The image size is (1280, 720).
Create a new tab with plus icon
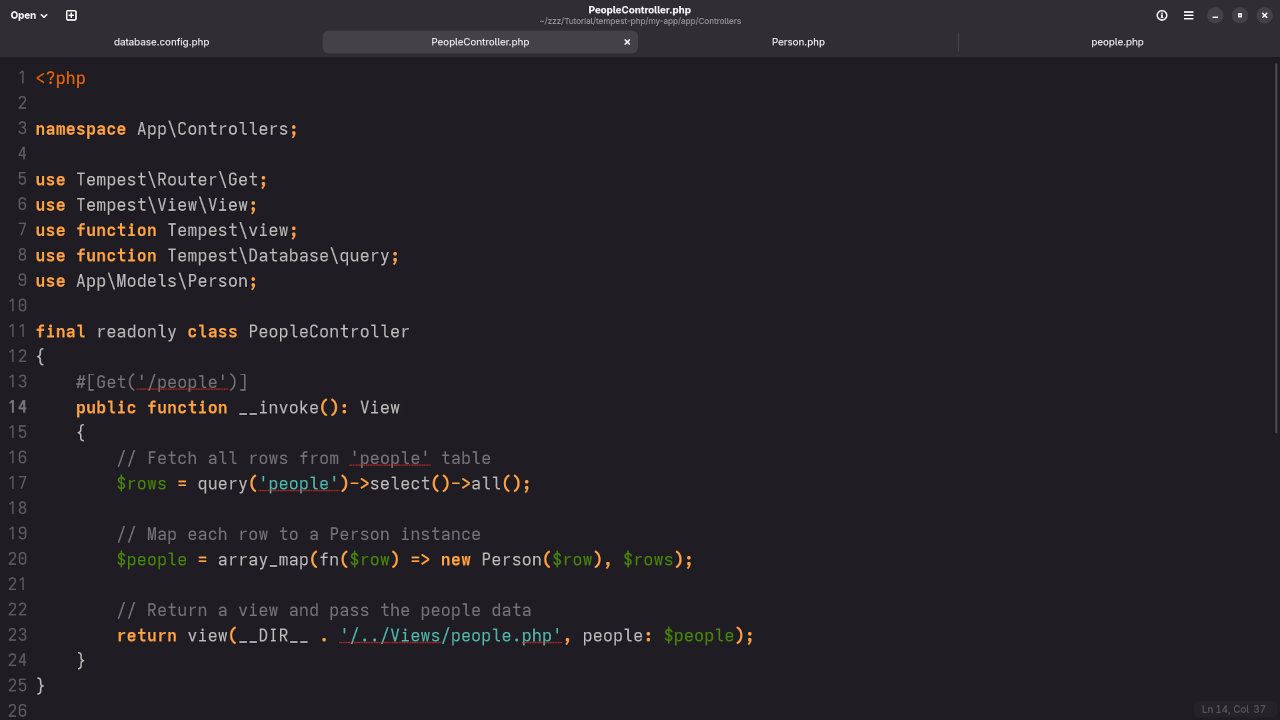pyautogui.click(x=71, y=15)
